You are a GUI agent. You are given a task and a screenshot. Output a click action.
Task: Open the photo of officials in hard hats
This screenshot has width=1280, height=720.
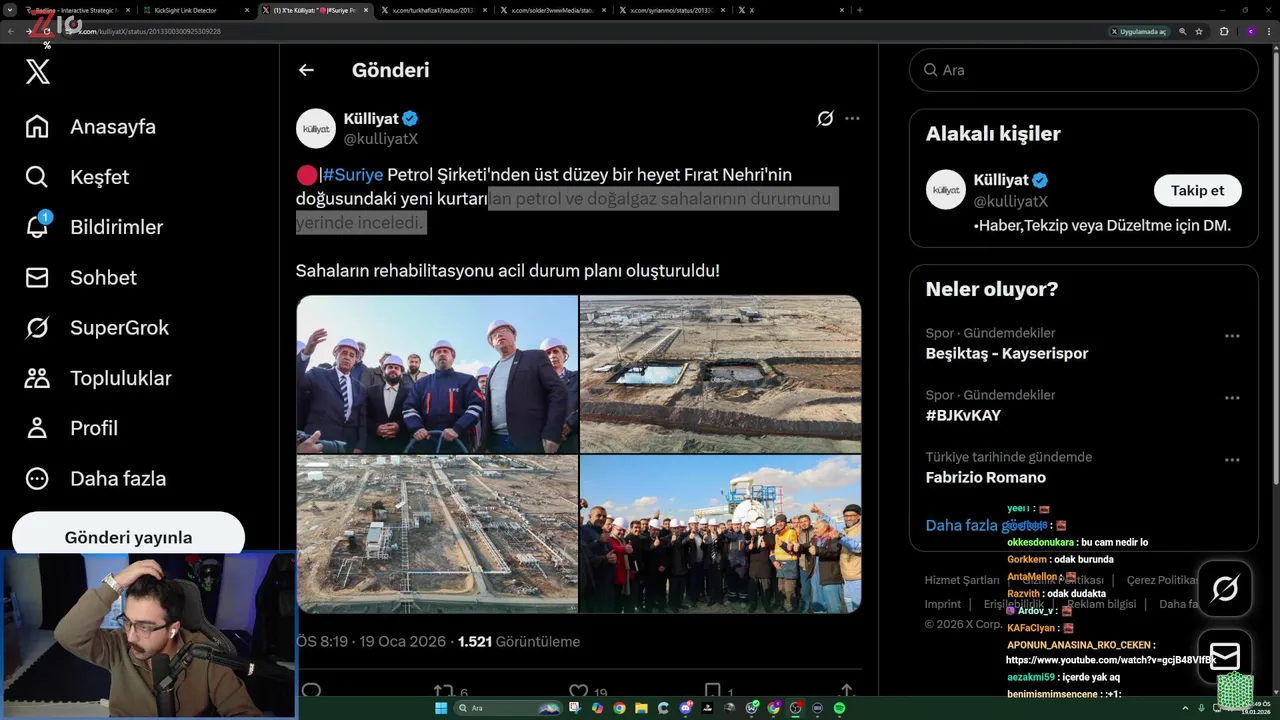tap(437, 374)
